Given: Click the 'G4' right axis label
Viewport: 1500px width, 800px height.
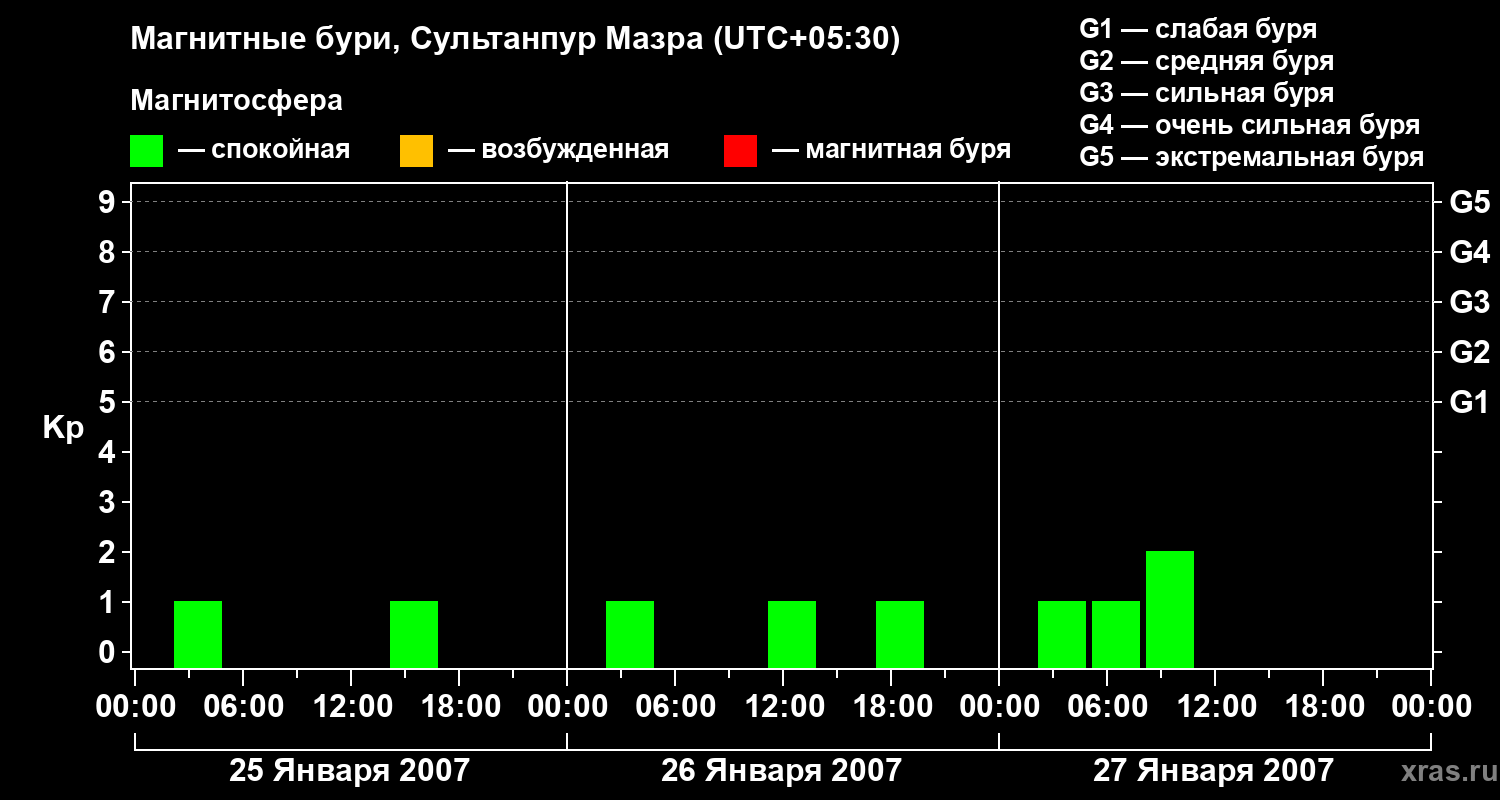Looking at the screenshot, I should 1470,252.
